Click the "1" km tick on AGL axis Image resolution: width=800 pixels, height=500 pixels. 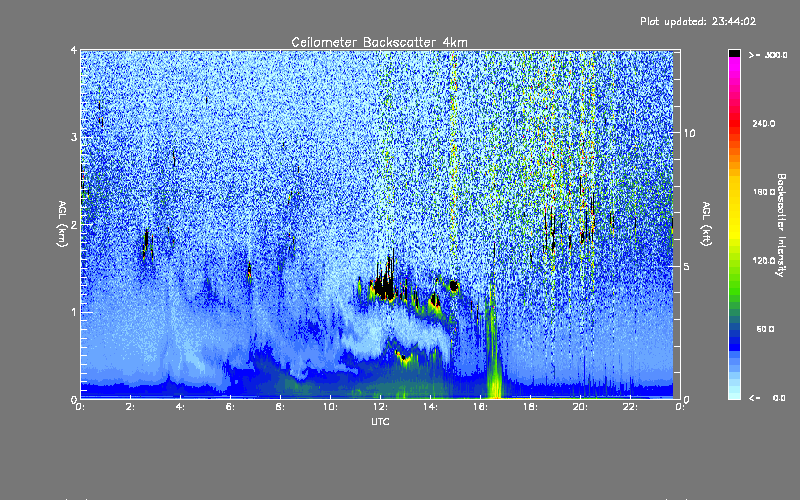tap(74, 312)
